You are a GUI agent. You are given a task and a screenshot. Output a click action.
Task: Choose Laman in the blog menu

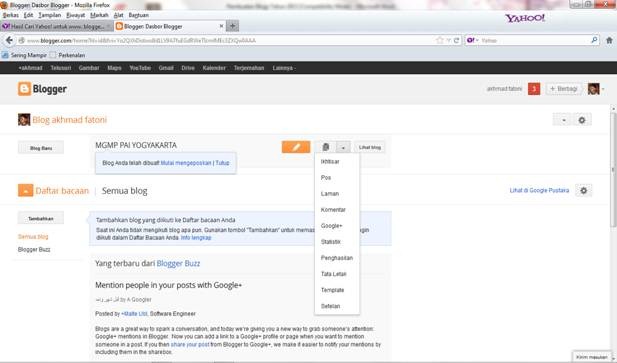(x=330, y=194)
